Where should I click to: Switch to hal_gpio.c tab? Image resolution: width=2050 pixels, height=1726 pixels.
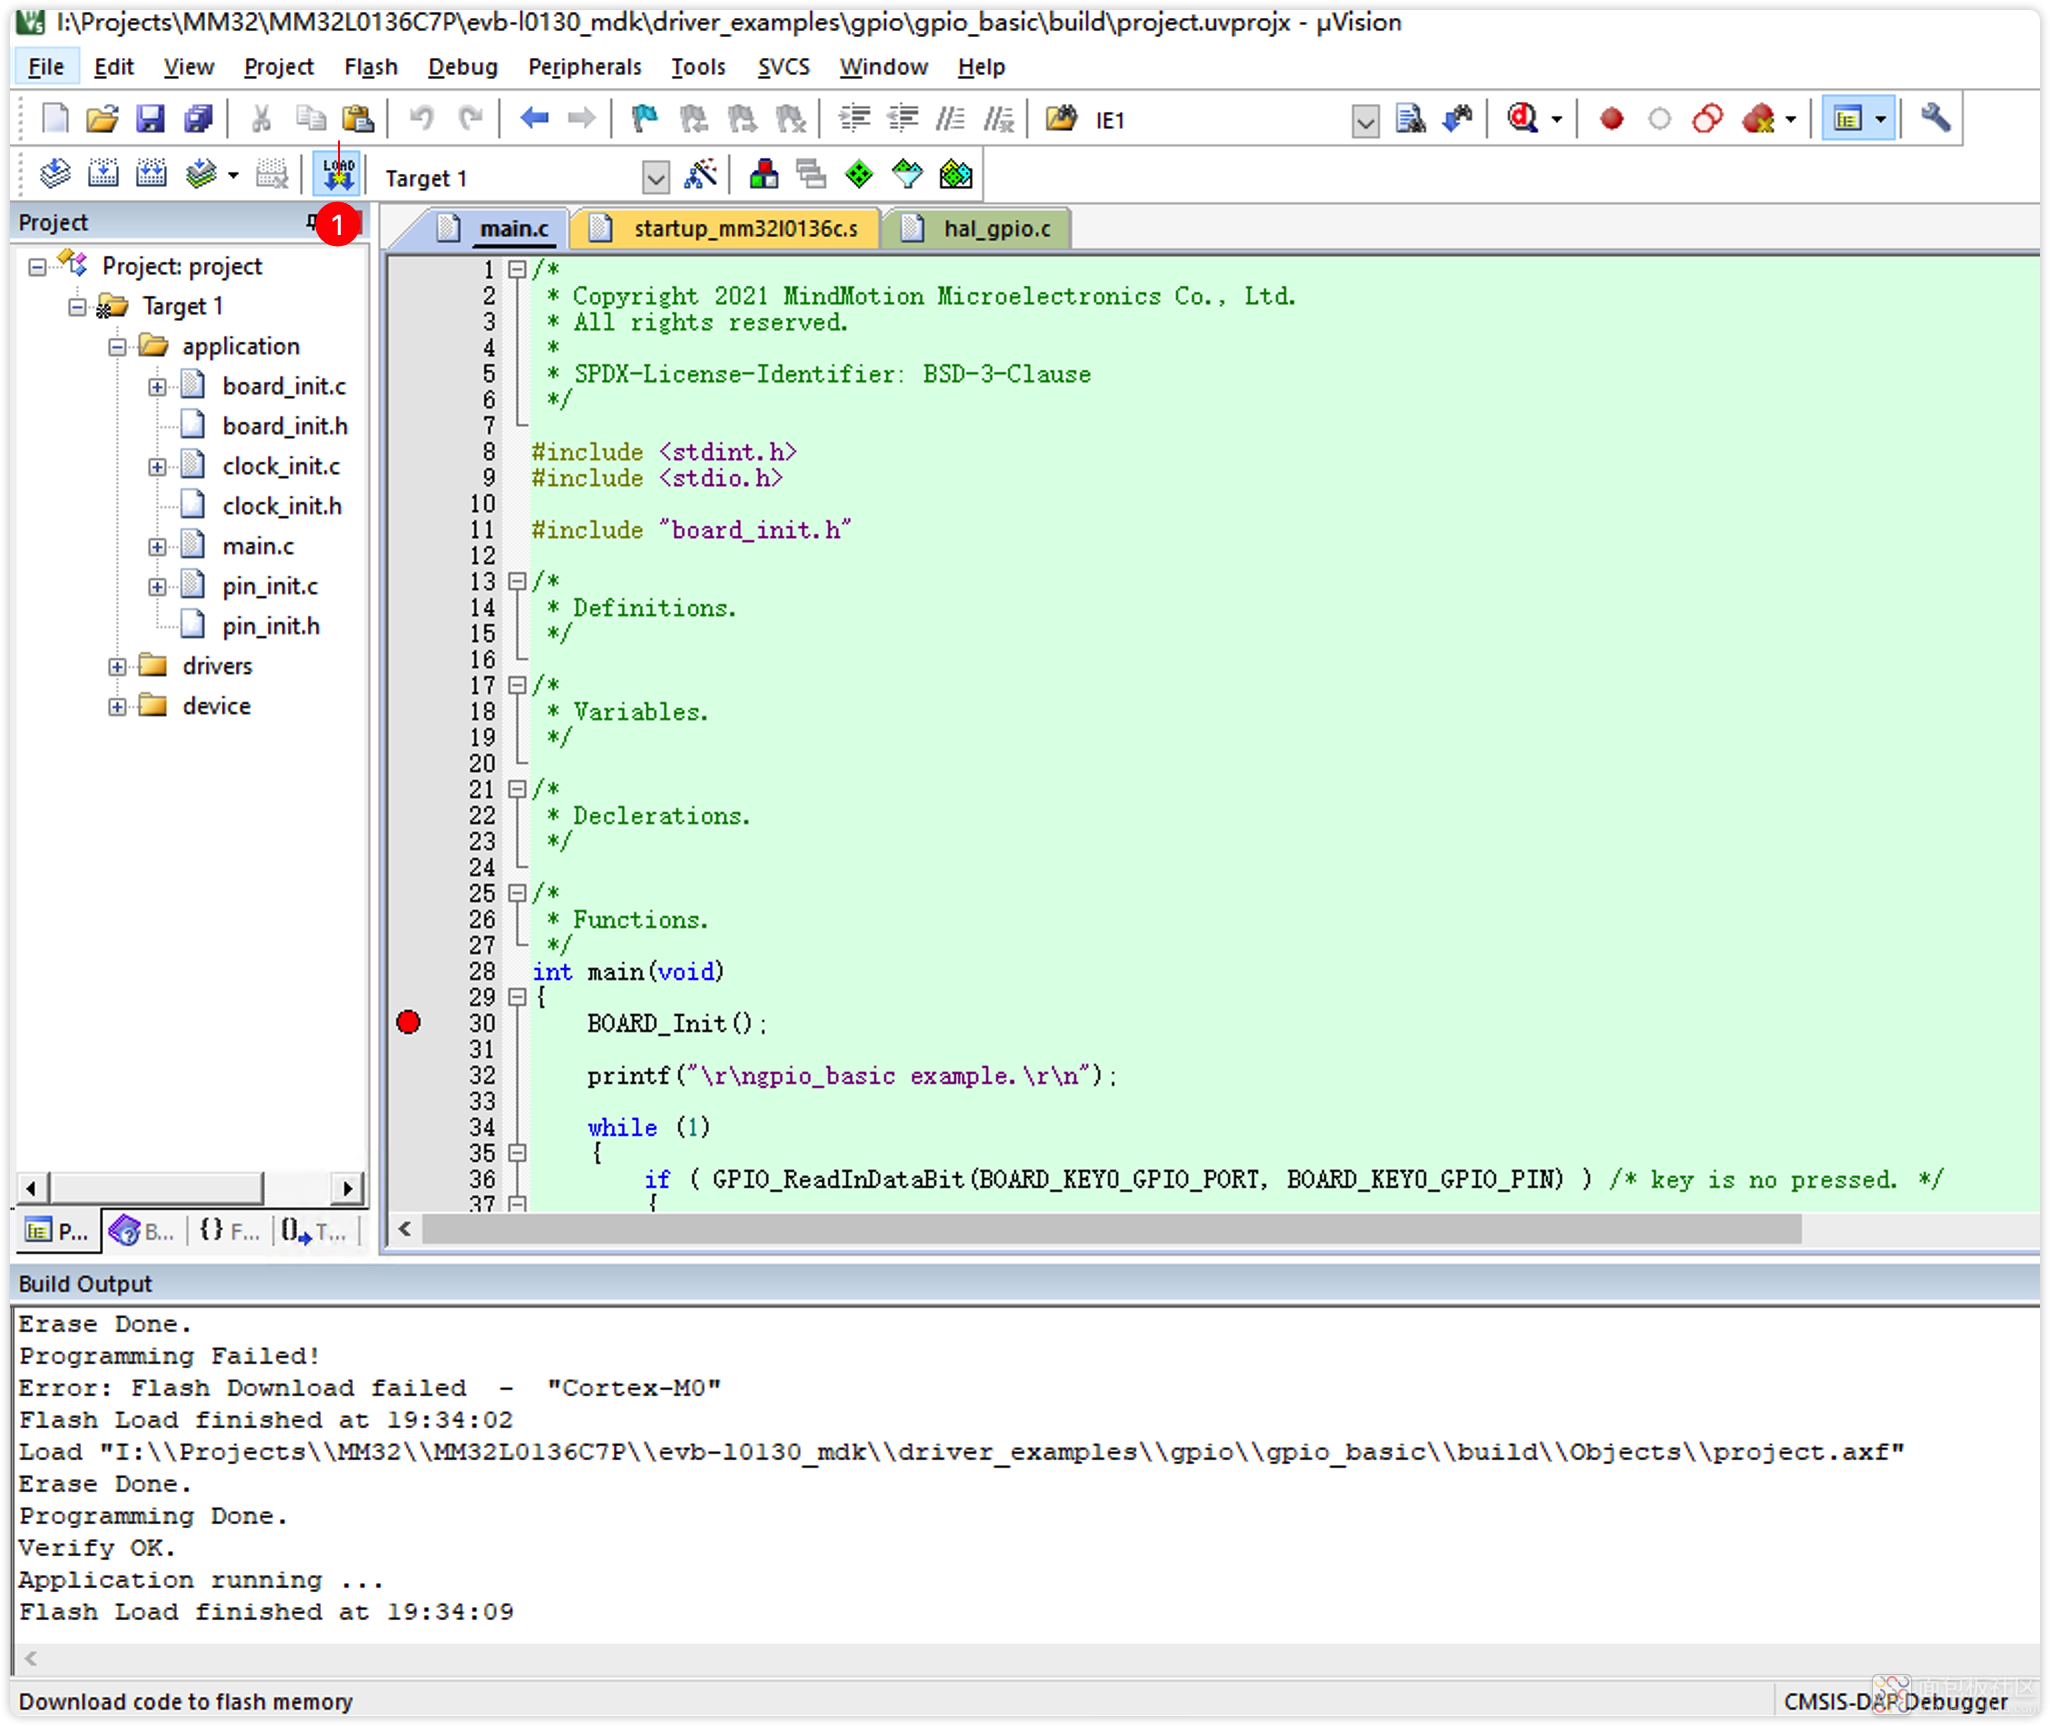[978, 229]
